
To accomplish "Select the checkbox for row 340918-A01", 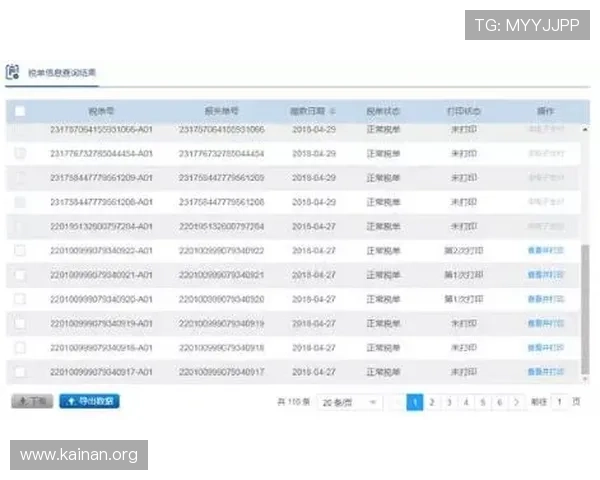I will pyautogui.click(x=20, y=348).
